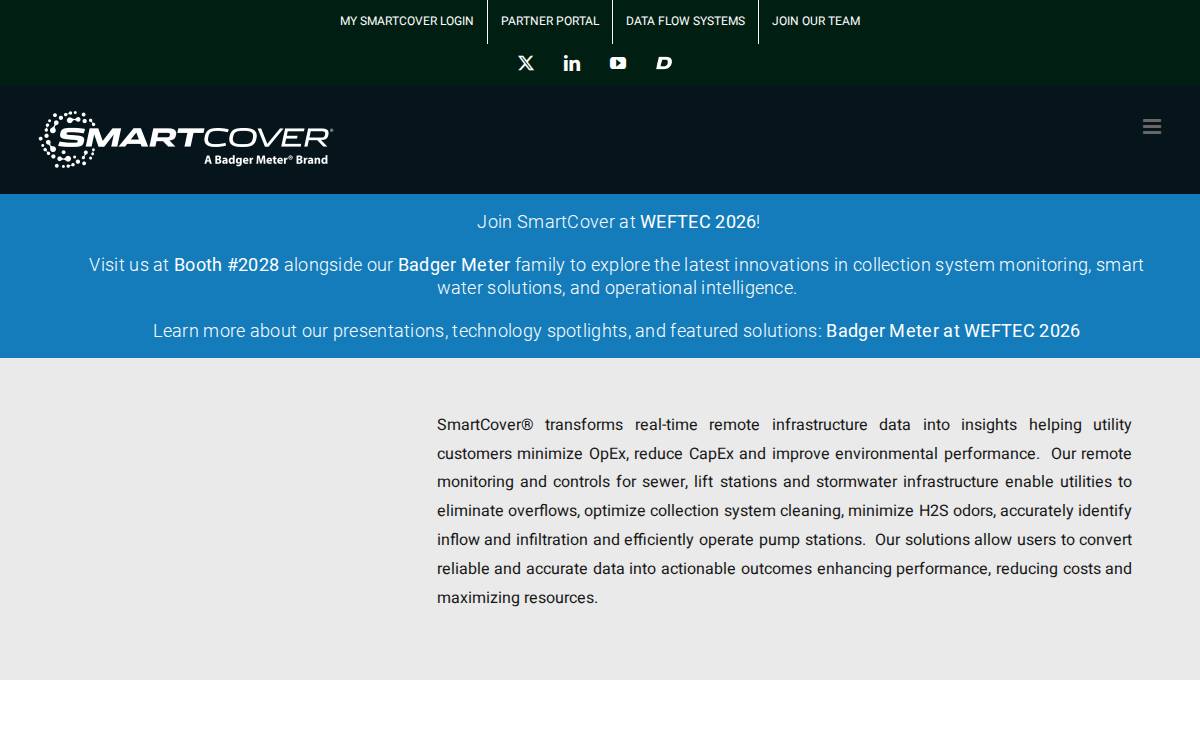Click the Booth #2028 link
This screenshot has width=1200, height=750.
pyautogui.click(x=227, y=265)
